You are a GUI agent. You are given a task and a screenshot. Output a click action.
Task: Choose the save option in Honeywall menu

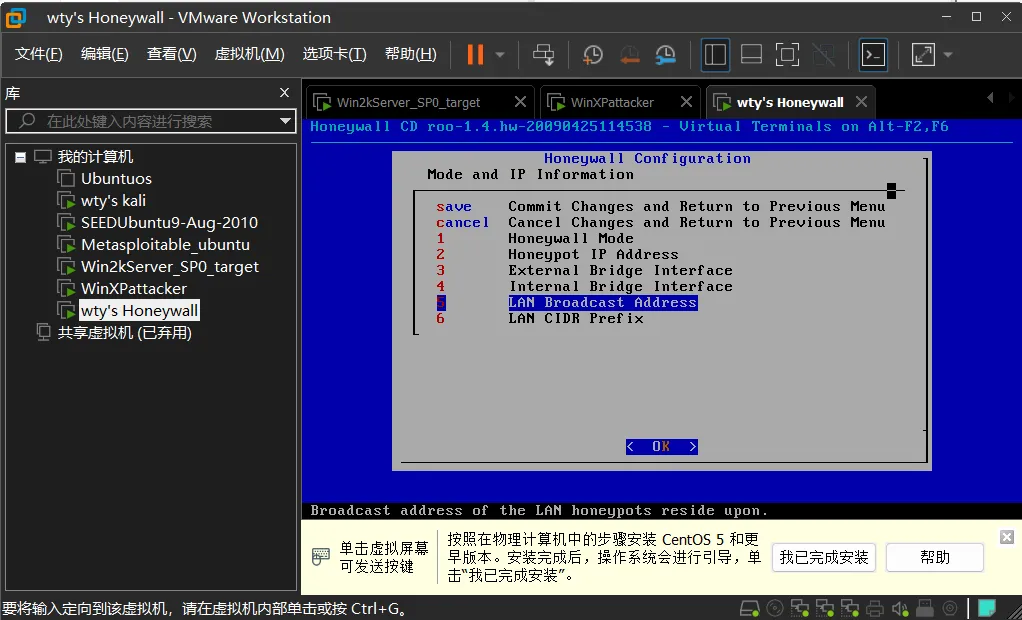(x=454, y=207)
